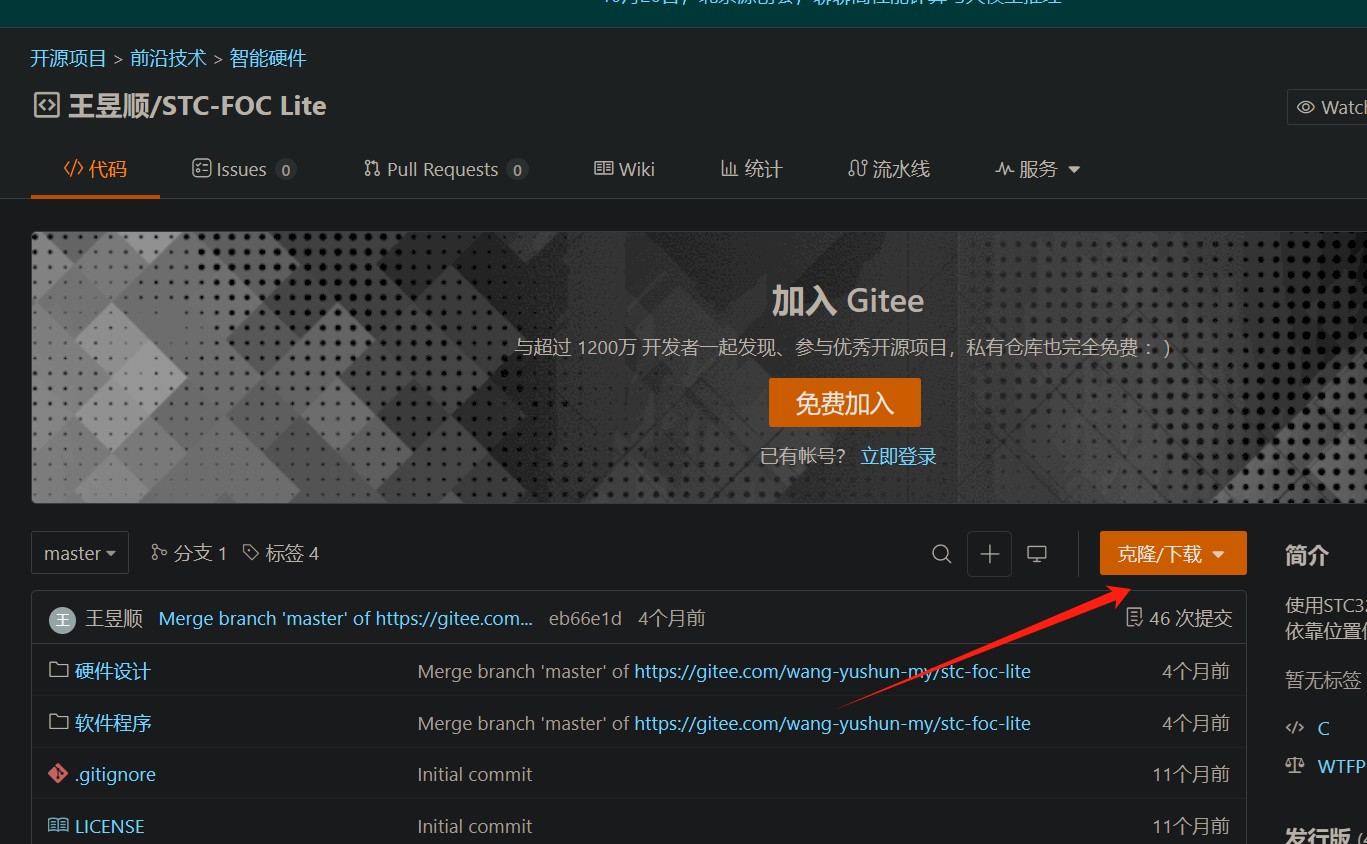Viewport: 1367px width, 844px height.
Task: Click the C language link in sidebar
Action: [x=1323, y=728]
